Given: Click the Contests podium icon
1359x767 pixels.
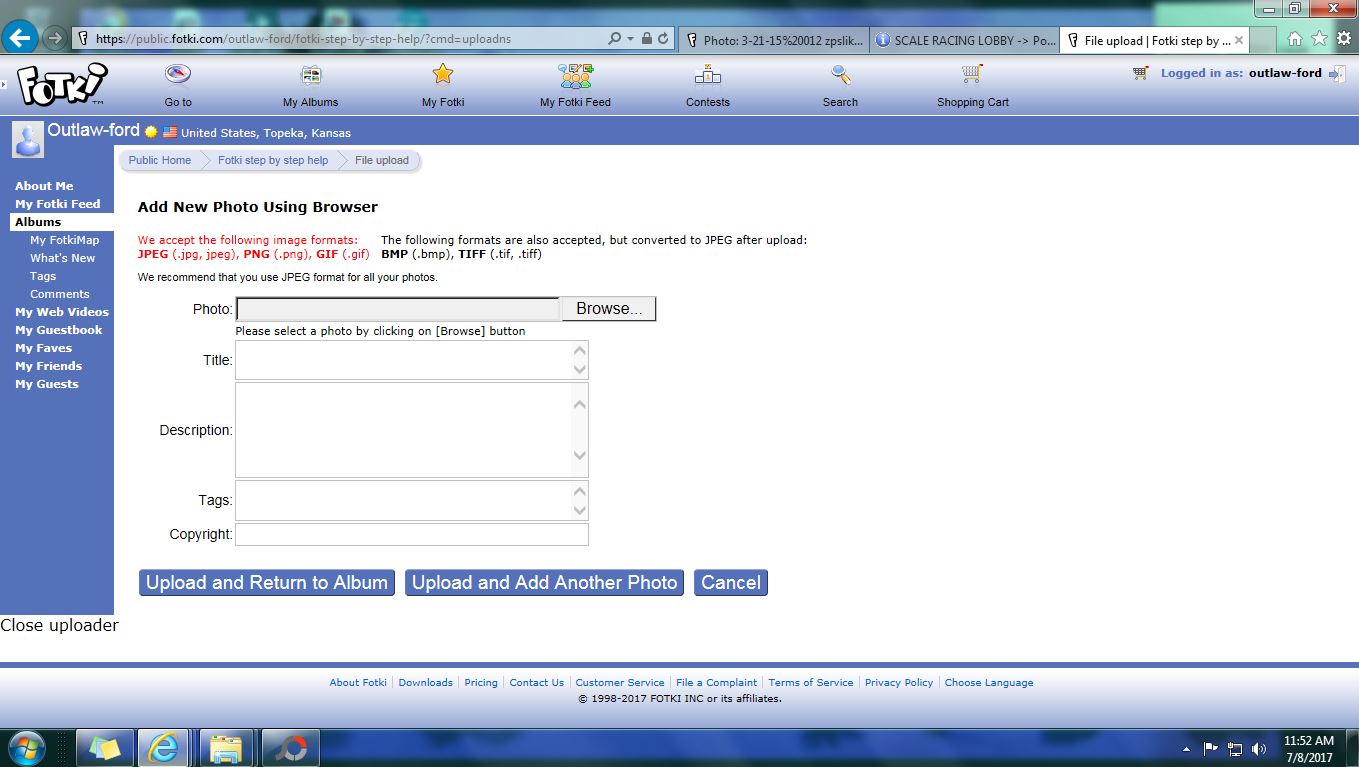Looking at the screenshot, I should (708, 75).
